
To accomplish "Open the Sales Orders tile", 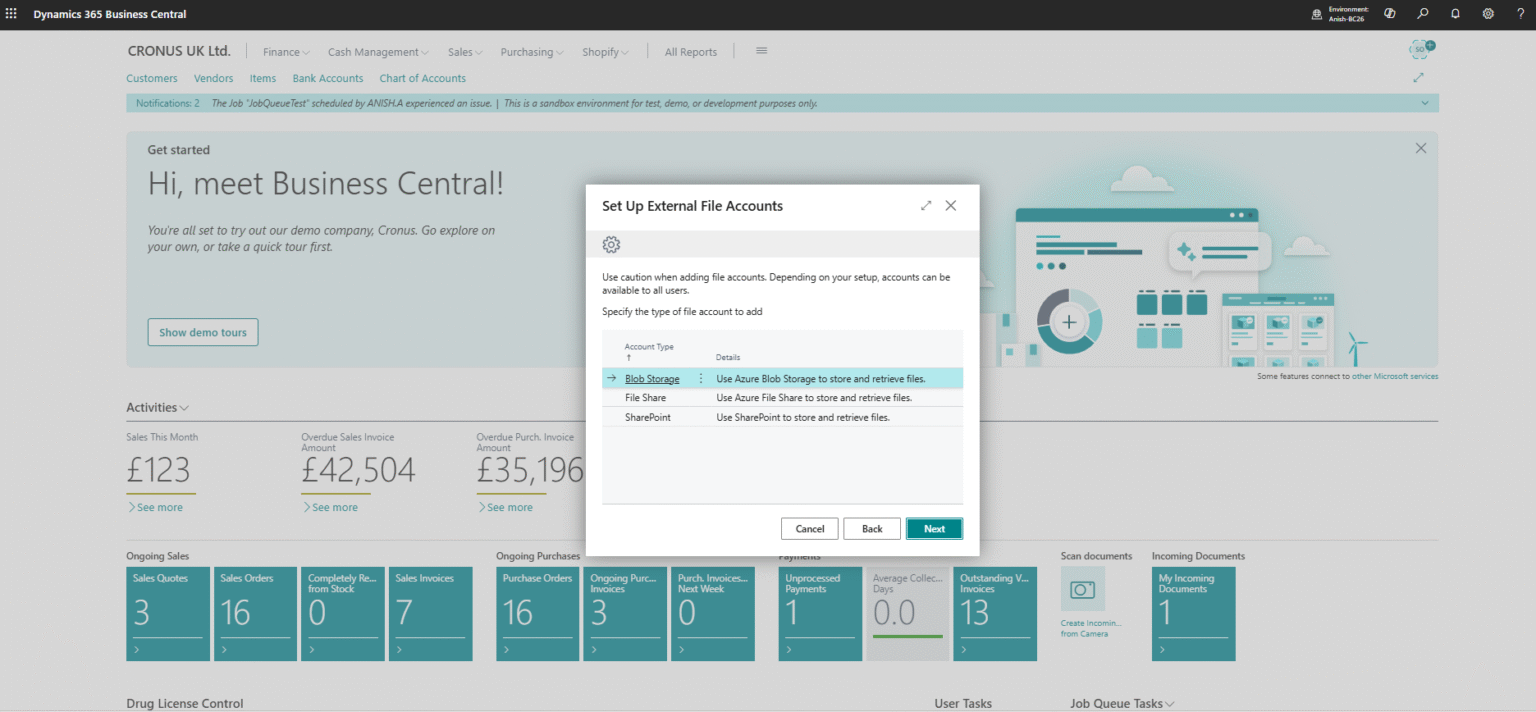I will (x=255, y=613).
